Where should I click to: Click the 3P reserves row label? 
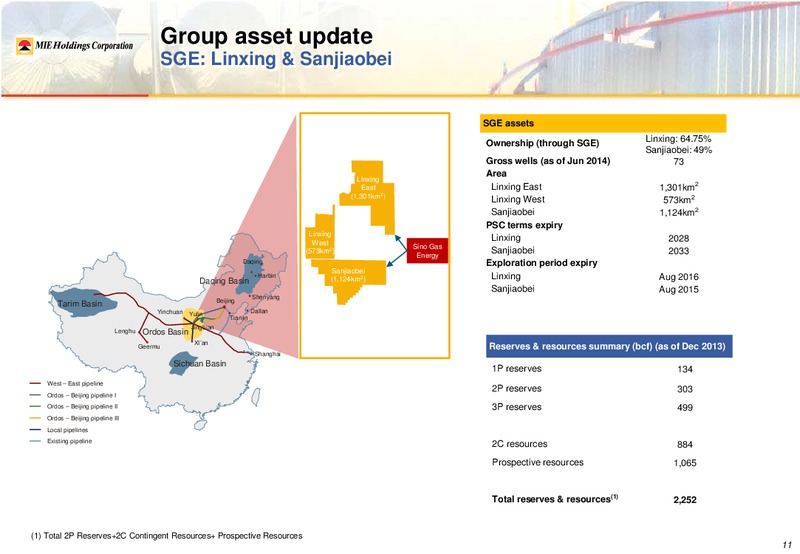[516, 407]
